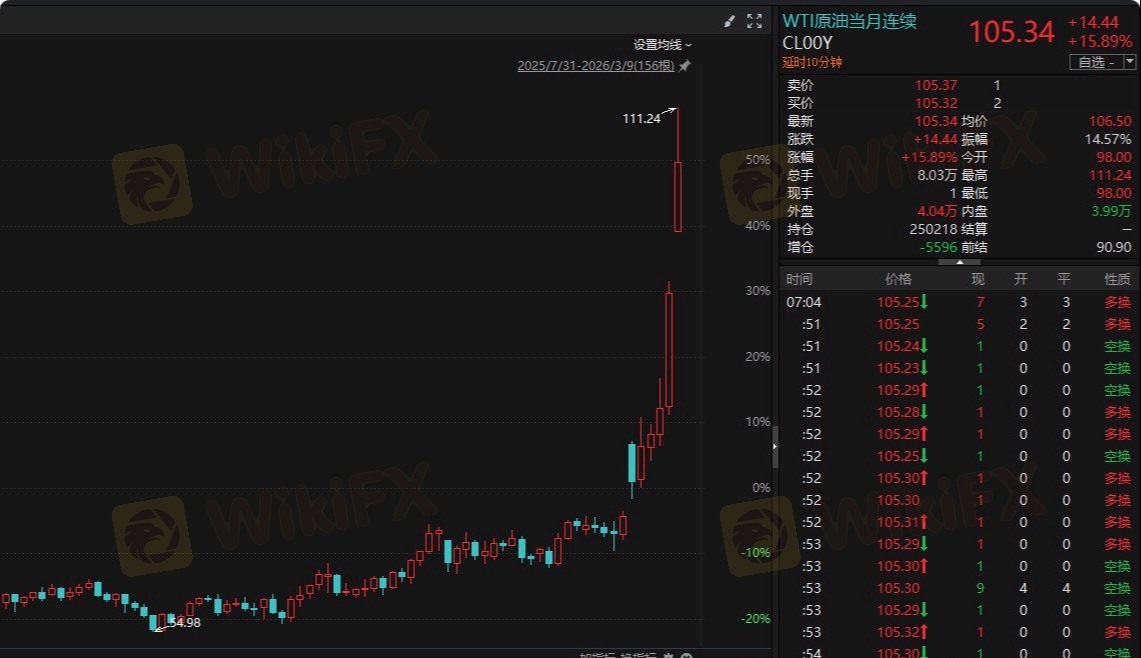Click the 开 column header
Viewport: 1141px width, 658px height.
[1021, 280]
